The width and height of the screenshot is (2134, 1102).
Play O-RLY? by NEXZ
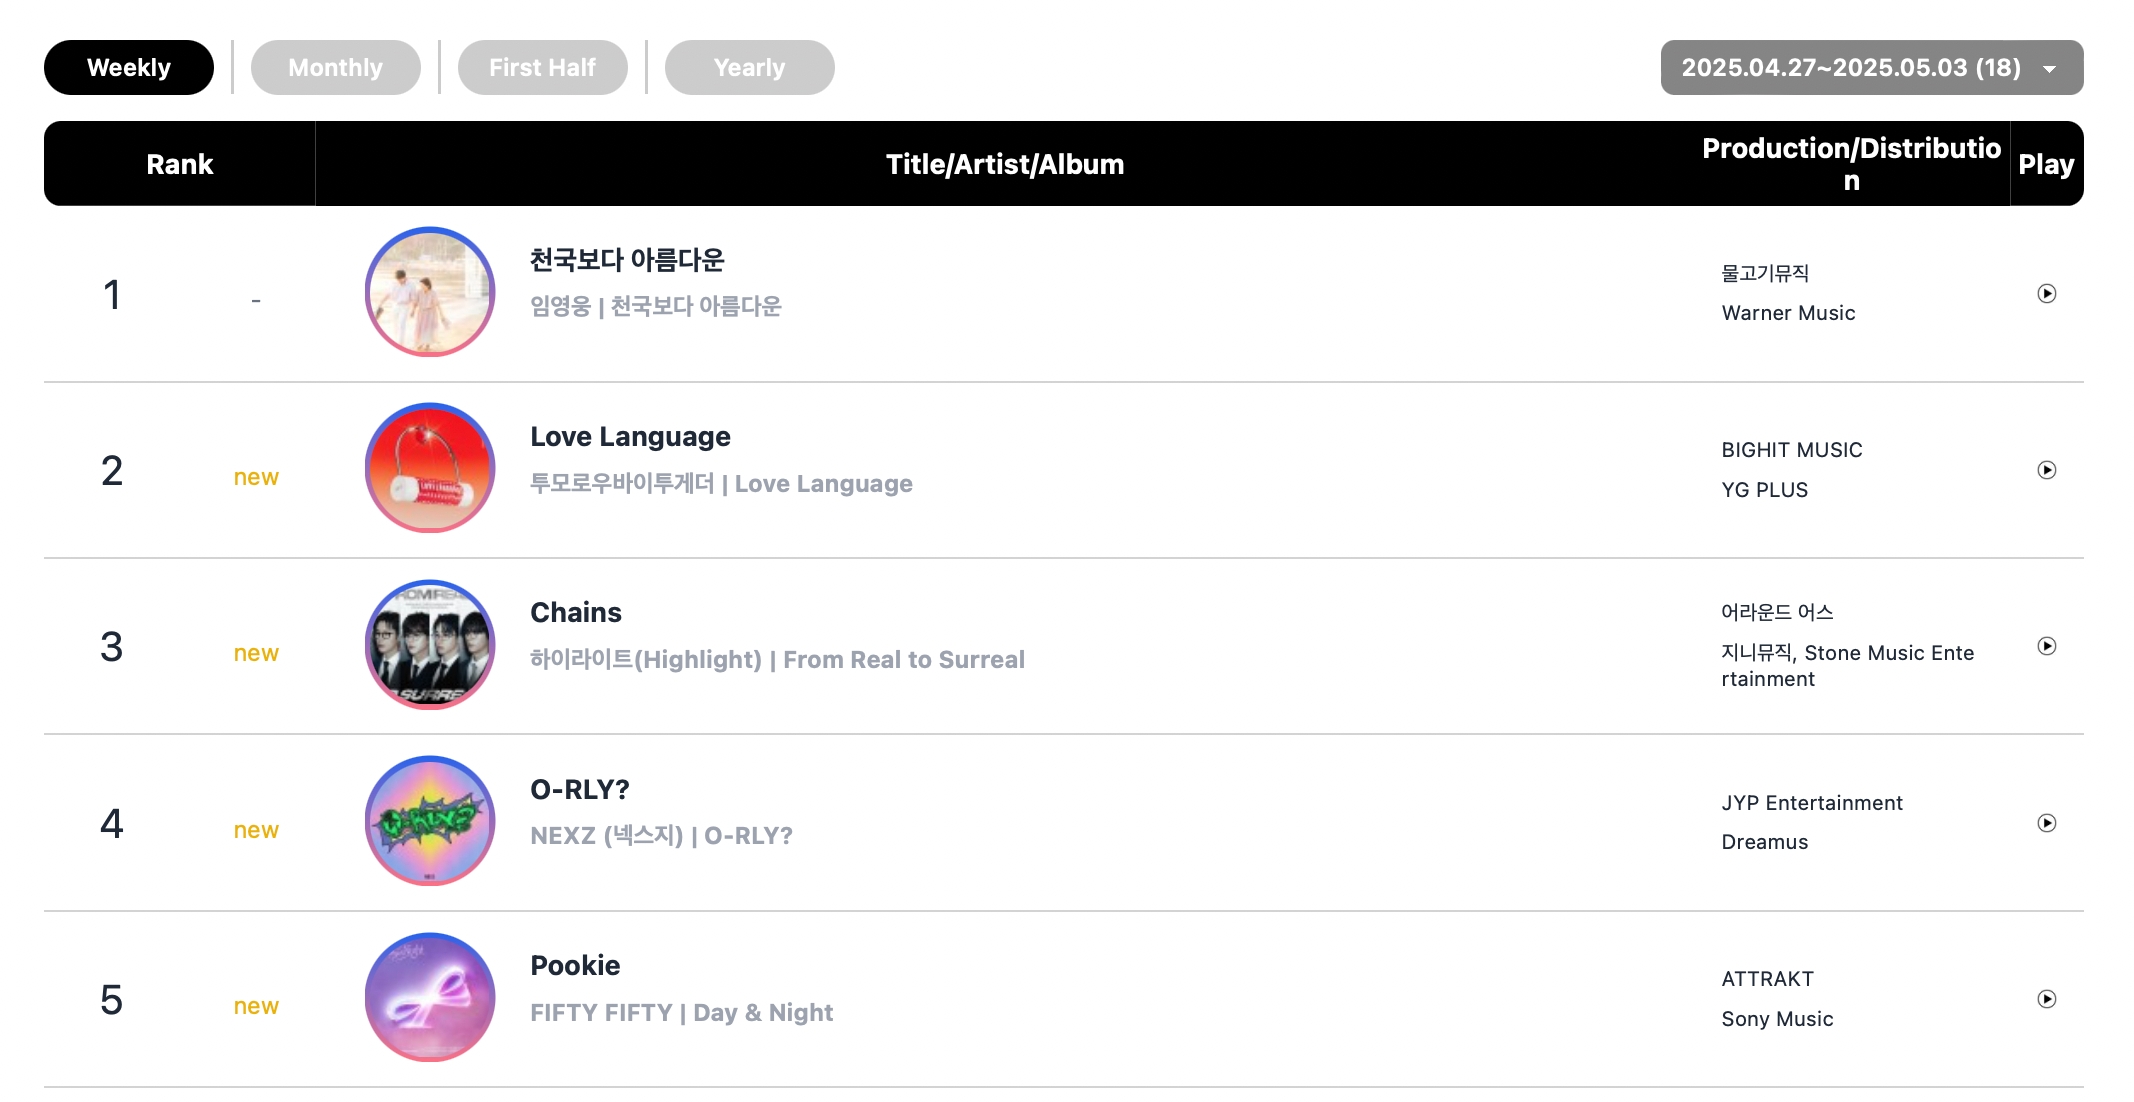click(2046, 823)
